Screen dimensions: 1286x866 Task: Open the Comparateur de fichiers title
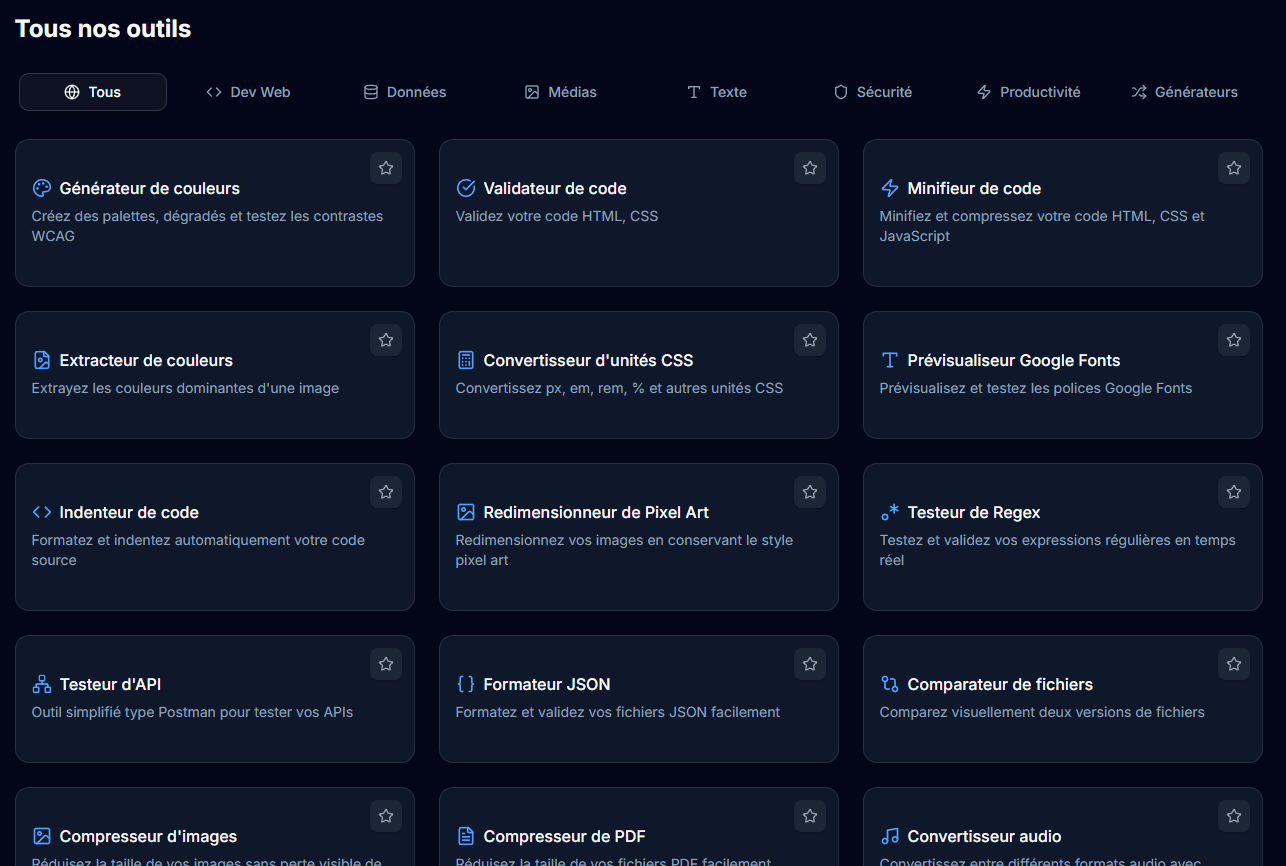[x=1000, y=684]
